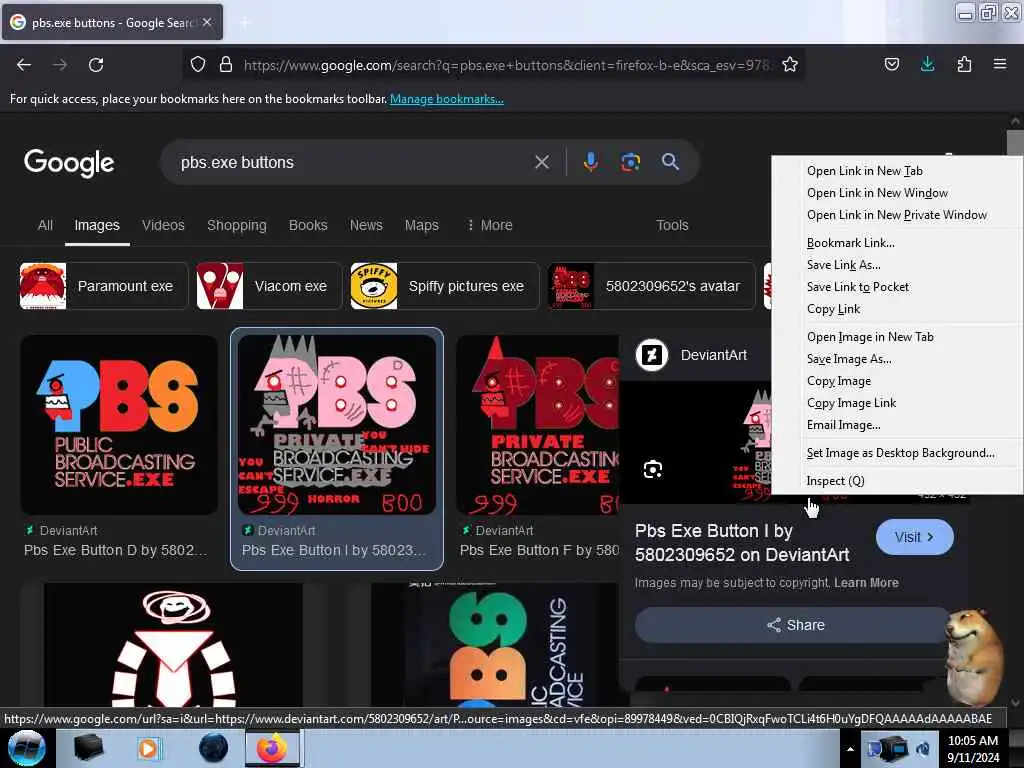
Task: Open the Windows Start orb
Action: [x=27, y=748]
